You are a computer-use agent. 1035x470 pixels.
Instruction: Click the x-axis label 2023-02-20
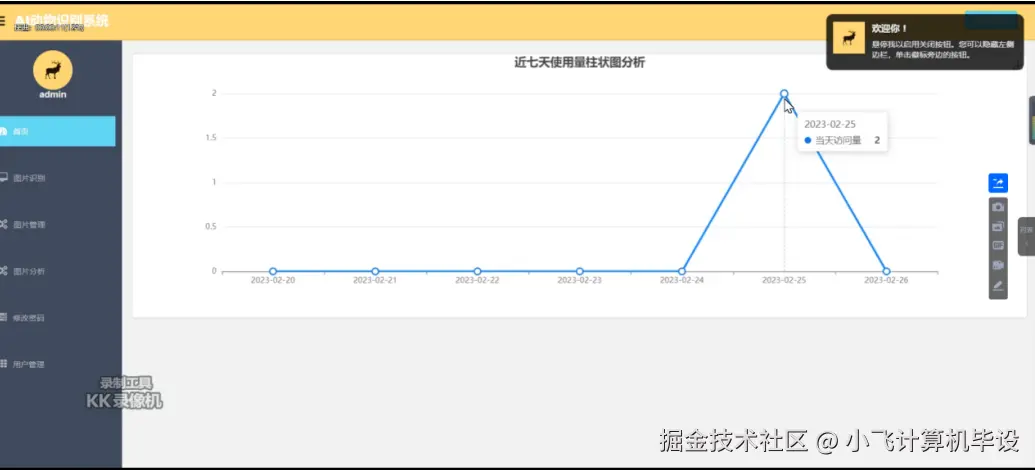coord(273,280)
